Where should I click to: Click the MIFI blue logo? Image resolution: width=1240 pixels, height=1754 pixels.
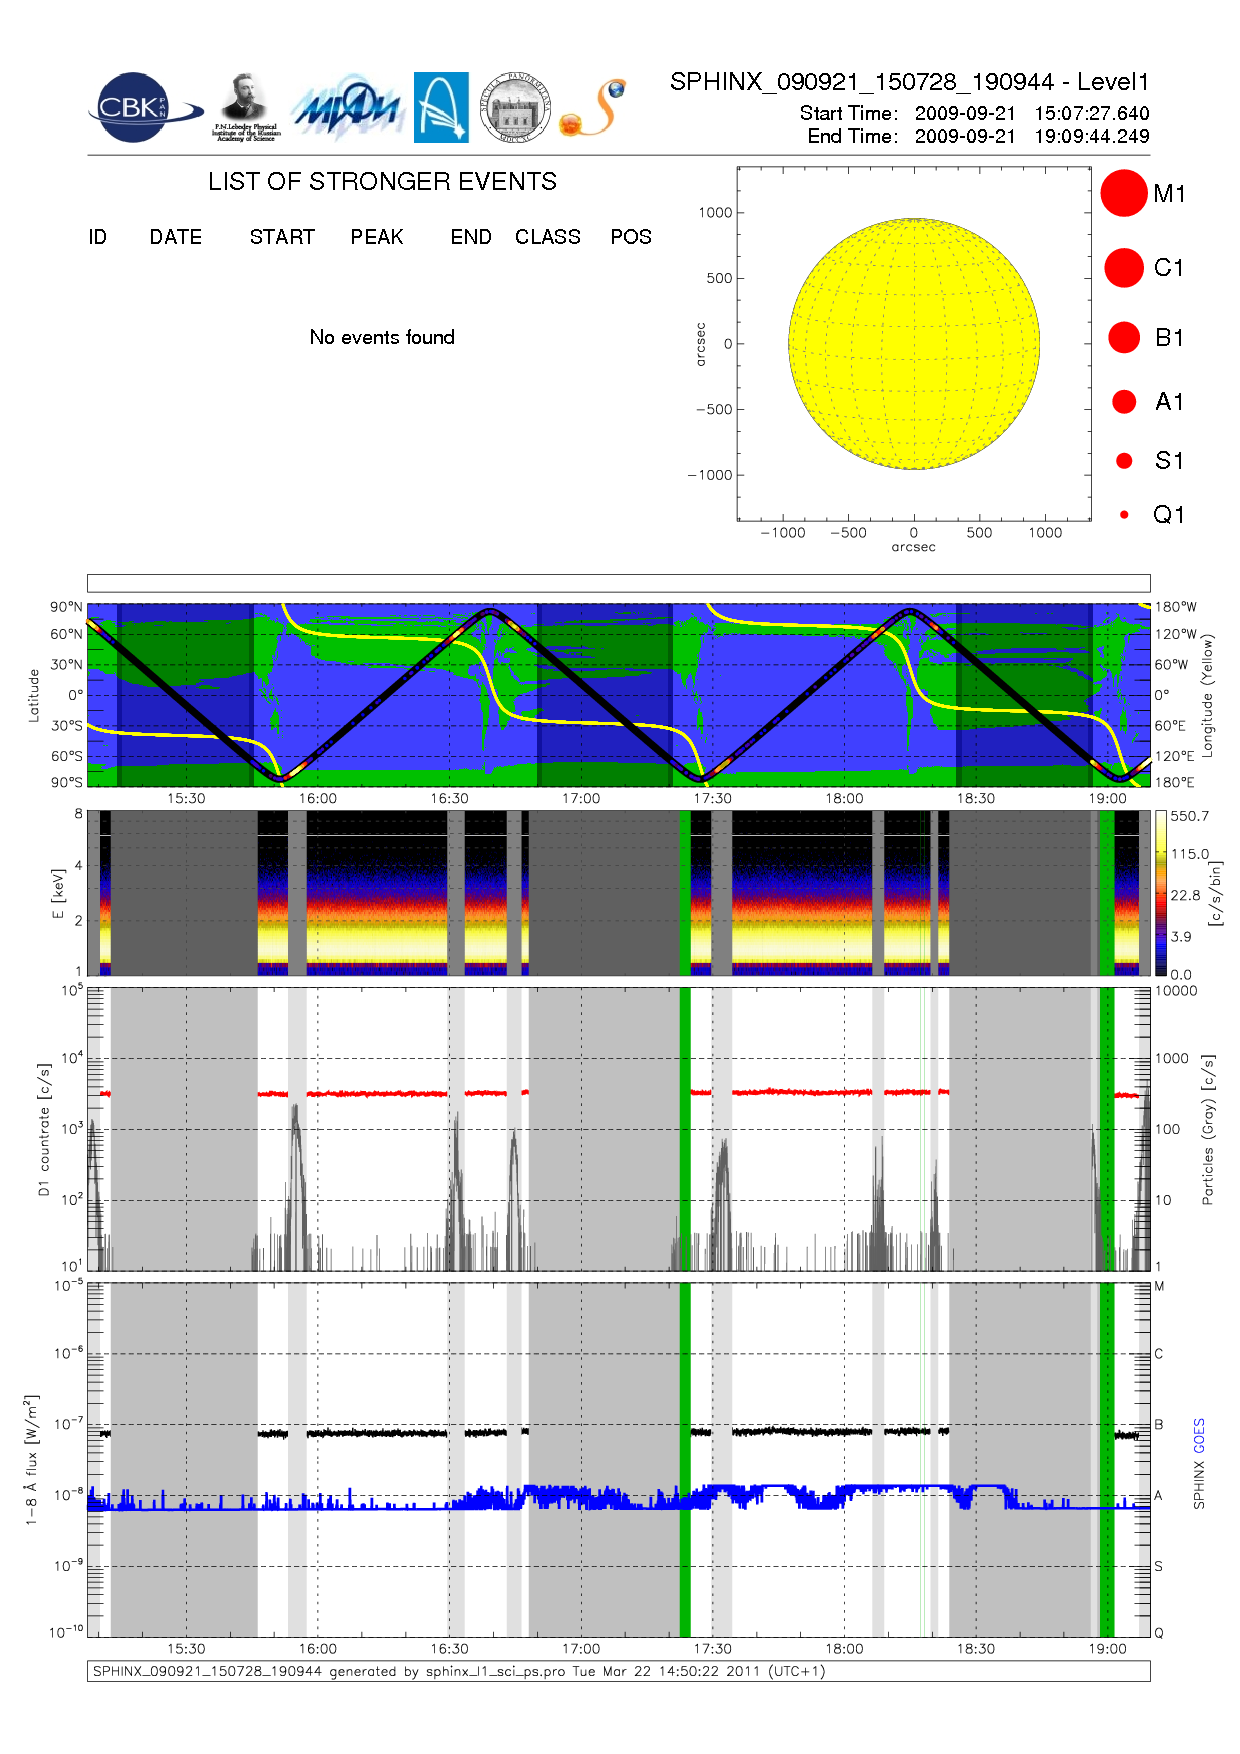tap(346, 108)
